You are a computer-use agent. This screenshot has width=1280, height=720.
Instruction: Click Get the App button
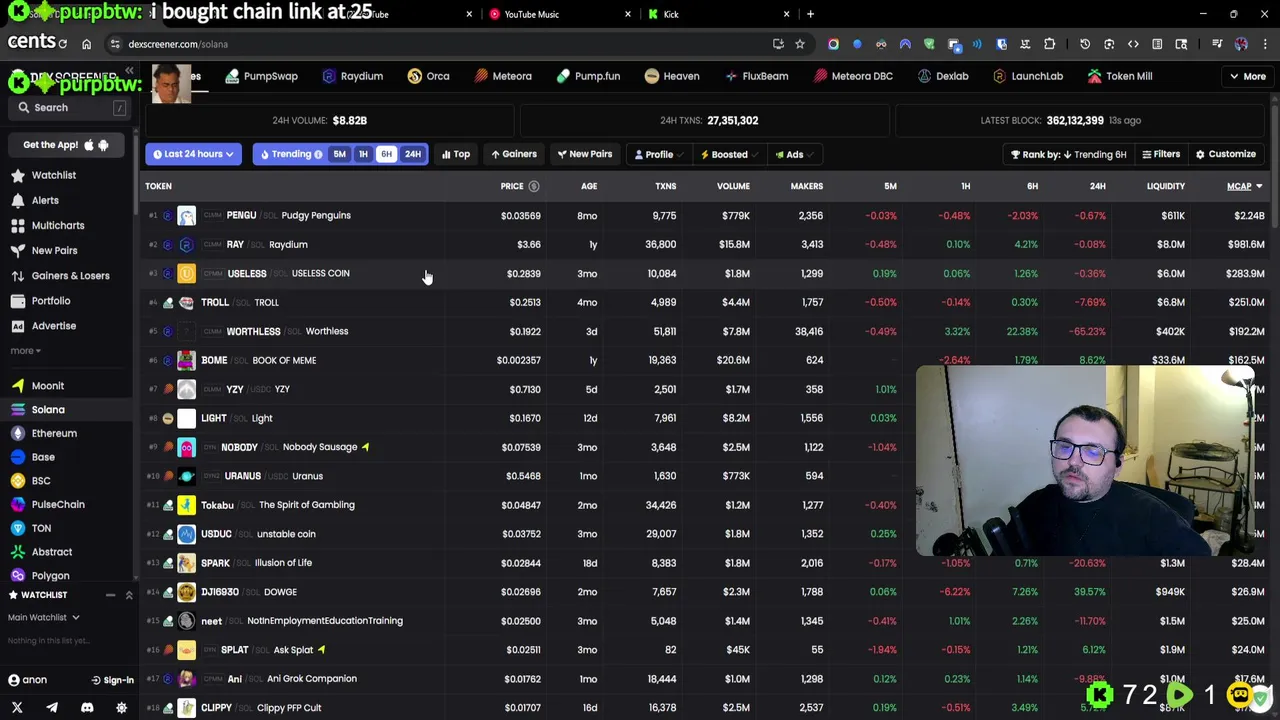[x=66, y=145]
